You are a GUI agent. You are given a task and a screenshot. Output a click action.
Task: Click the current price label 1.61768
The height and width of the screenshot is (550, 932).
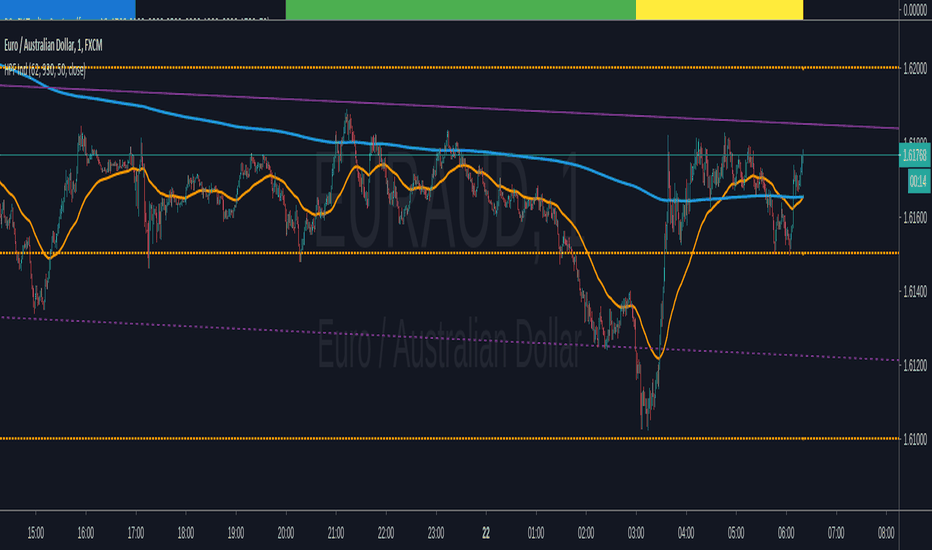click(x=914, y=156)
